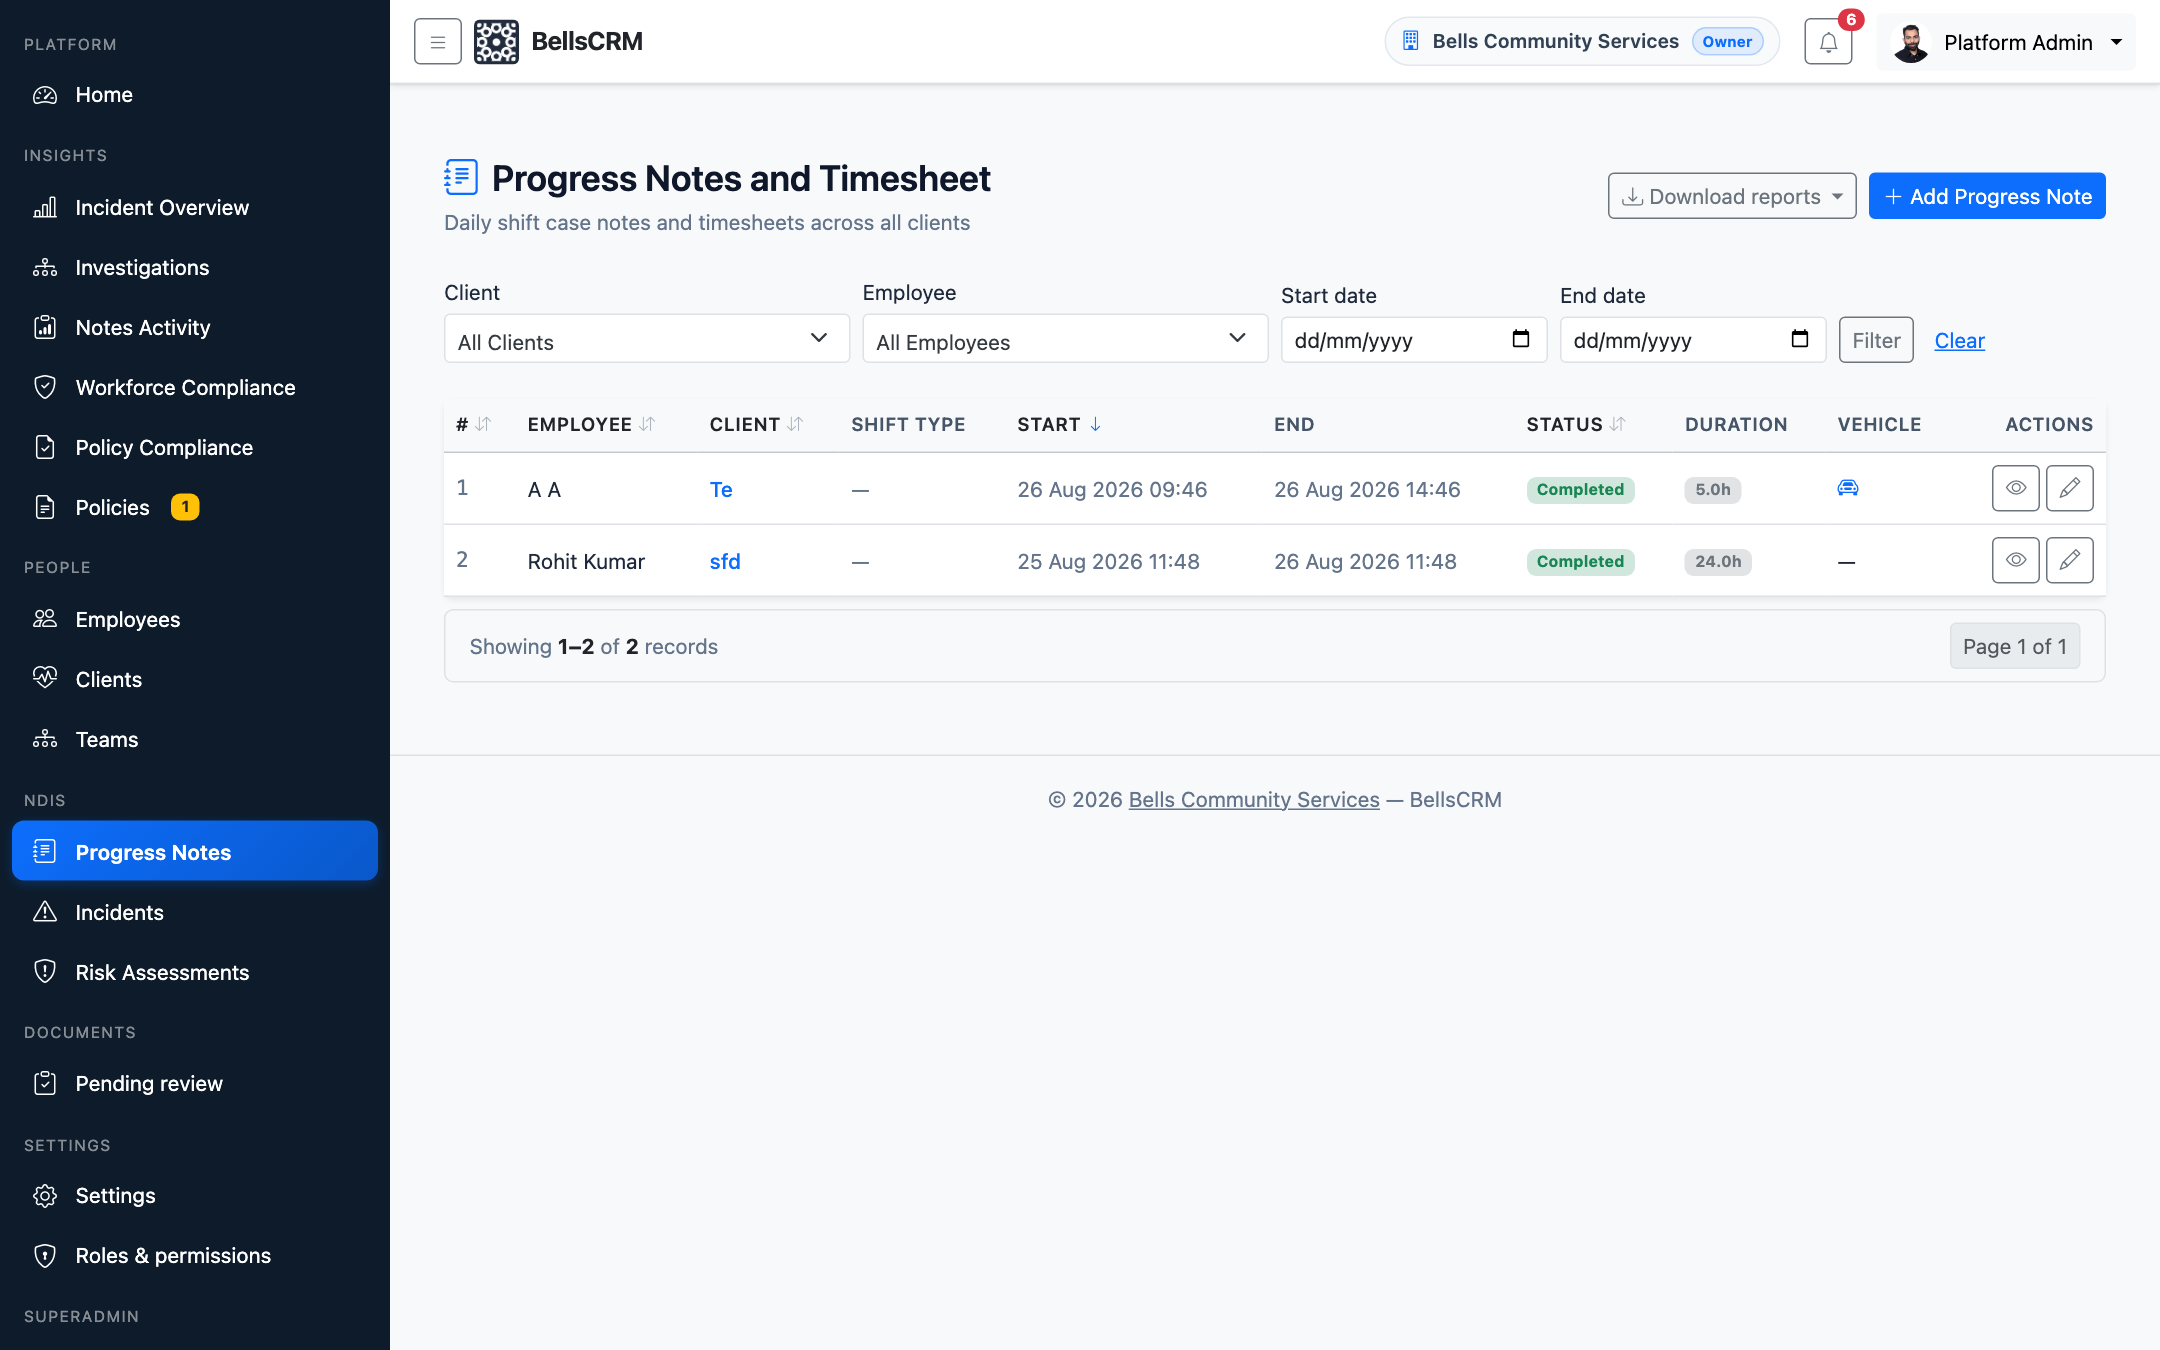This screenshot has height=1350, width=2160.
Task: Open the All Employees dropdown
Action: [1065, 339]
